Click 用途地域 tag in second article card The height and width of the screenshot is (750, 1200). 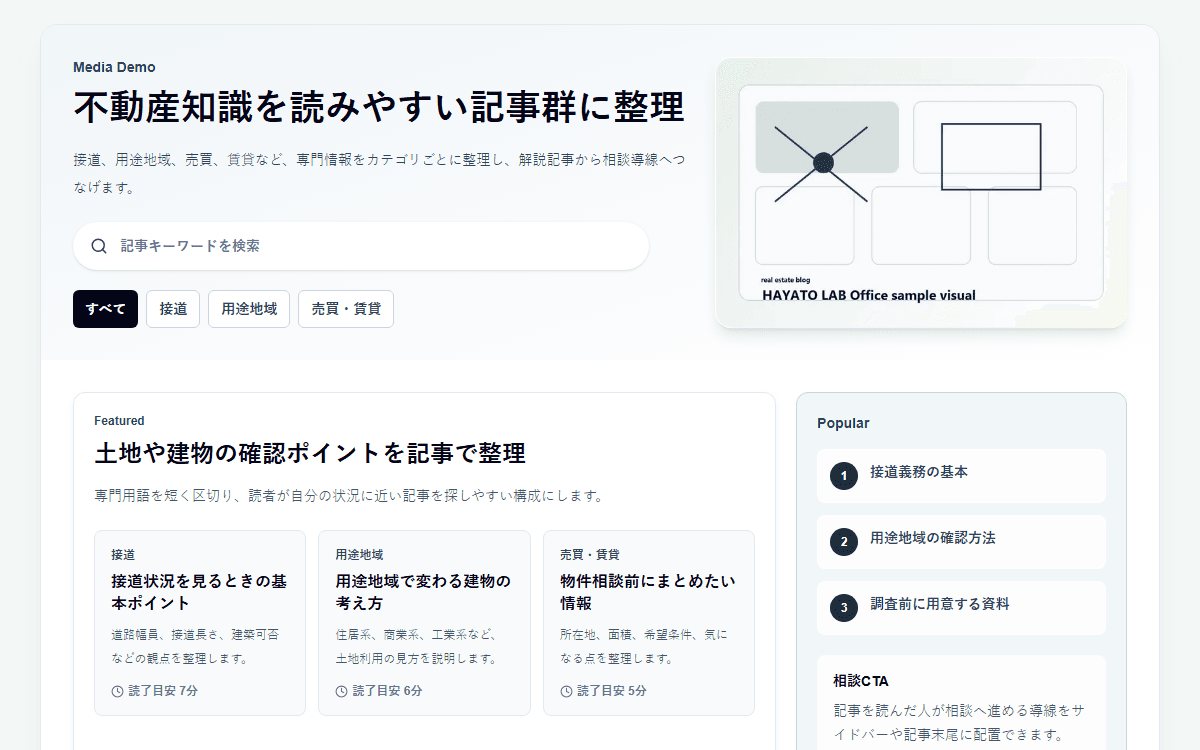(360, 554)
